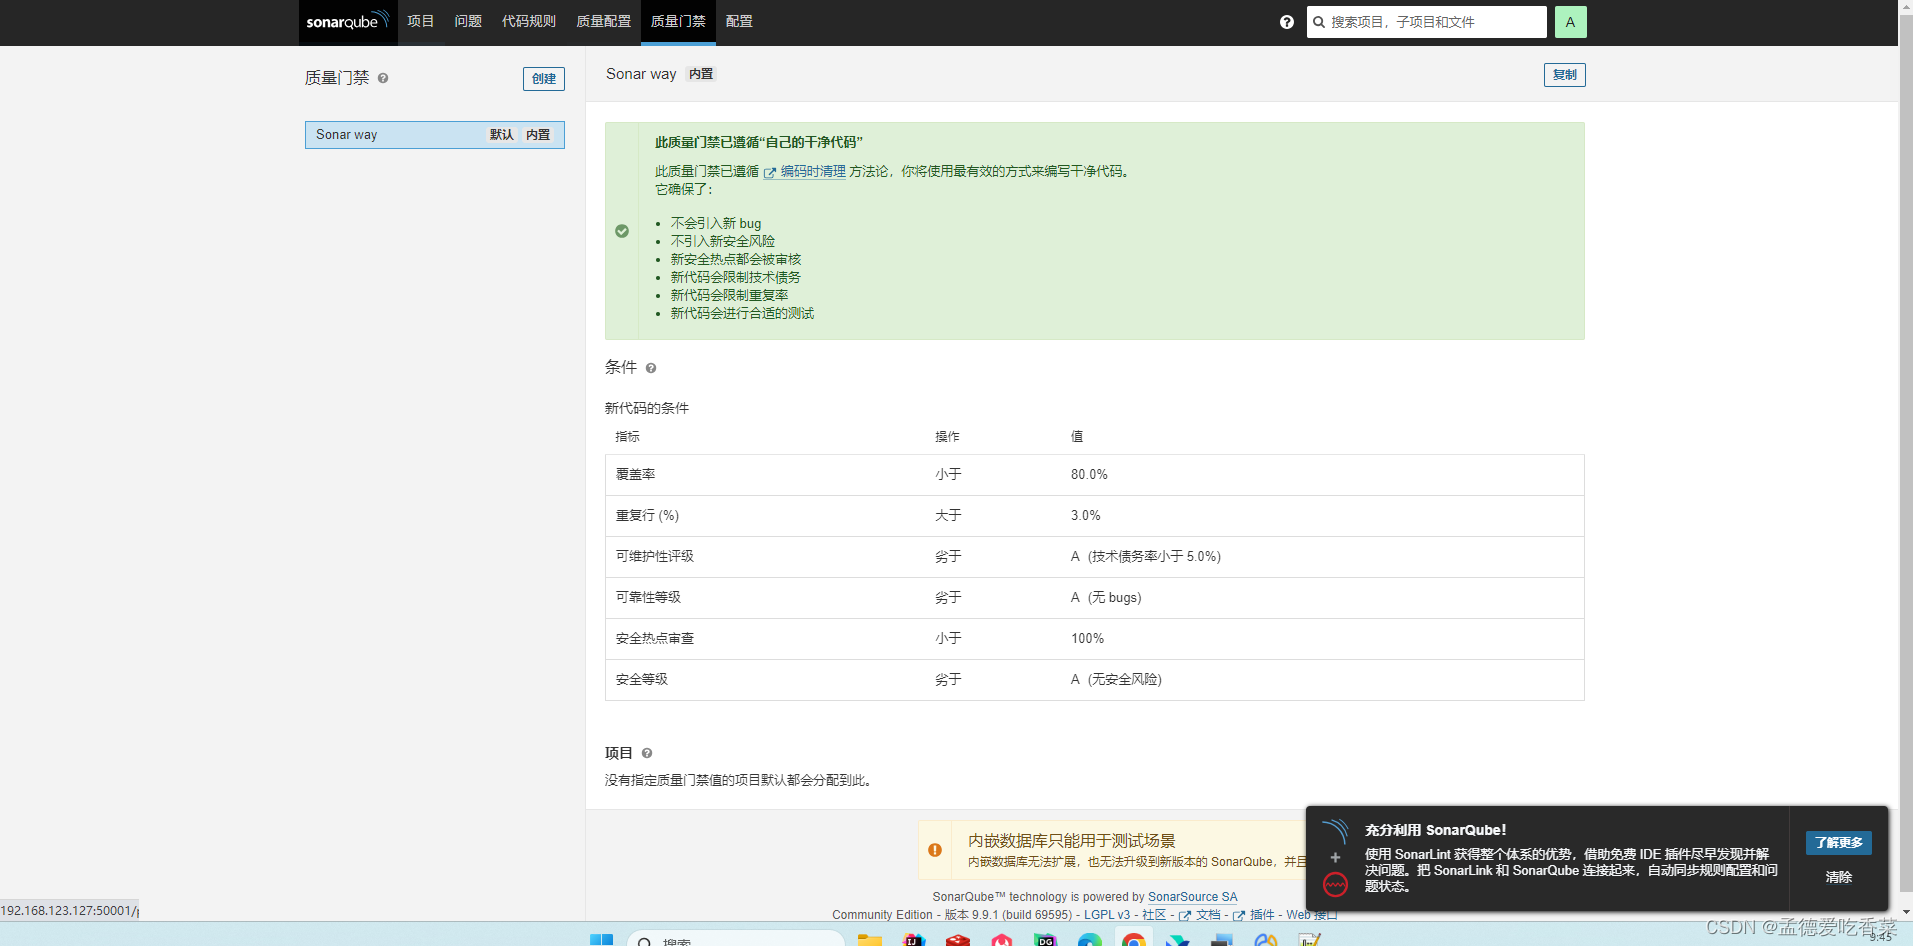The width and height of the screenshot is (1913, 946).
Task: Click the "新安全热点都会被审核" bullet
Action: pyautogui.click(x=736, y=260)
